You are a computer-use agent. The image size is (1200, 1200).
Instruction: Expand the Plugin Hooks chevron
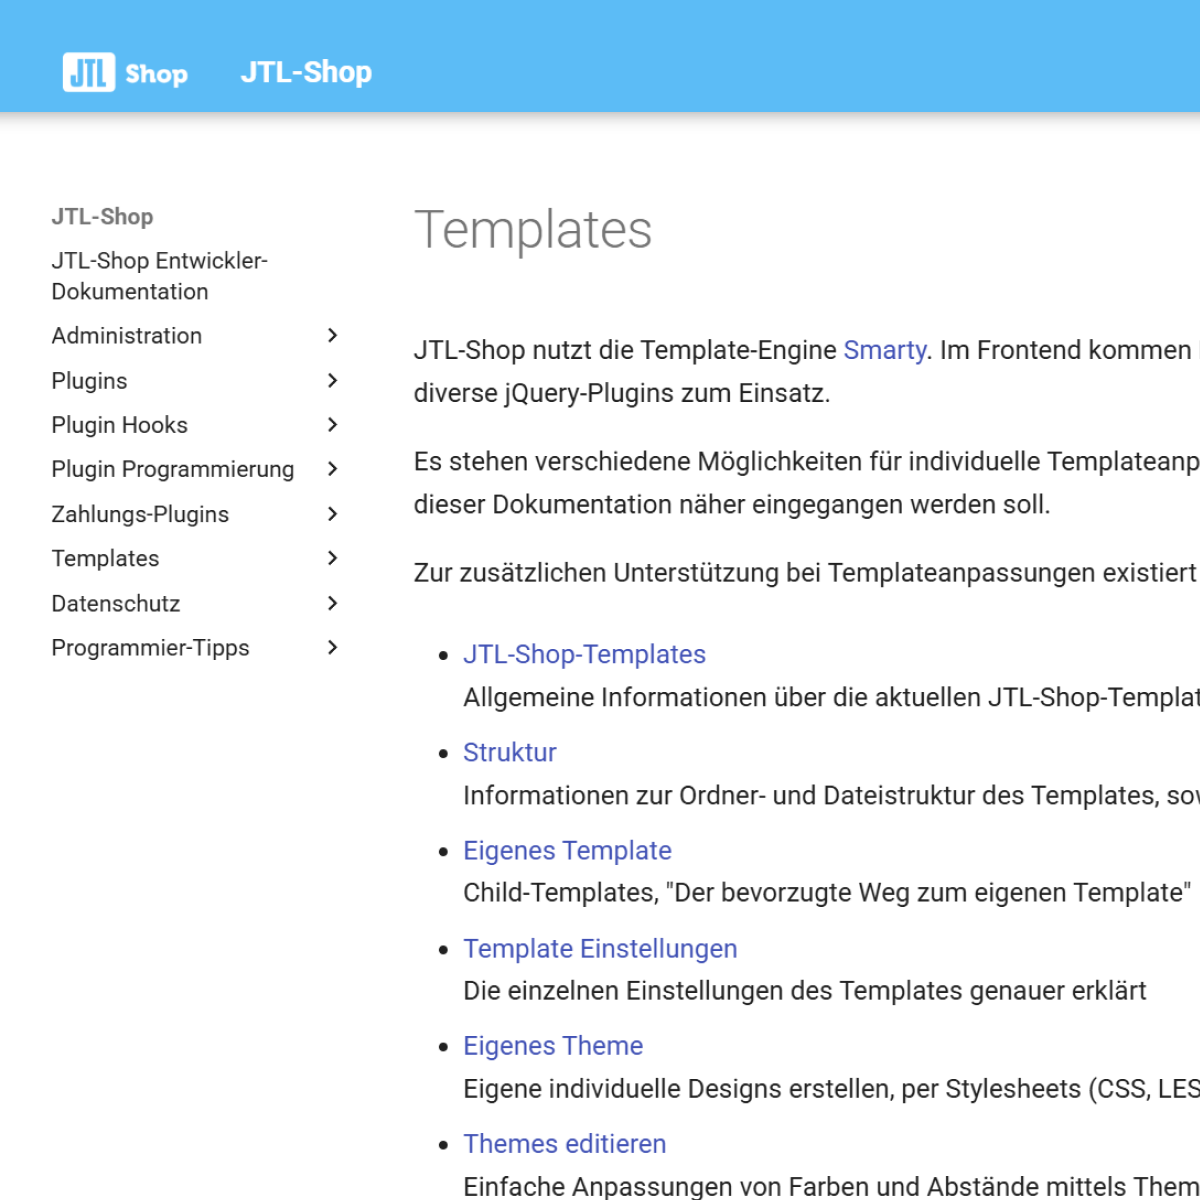[x=333, y=424]
